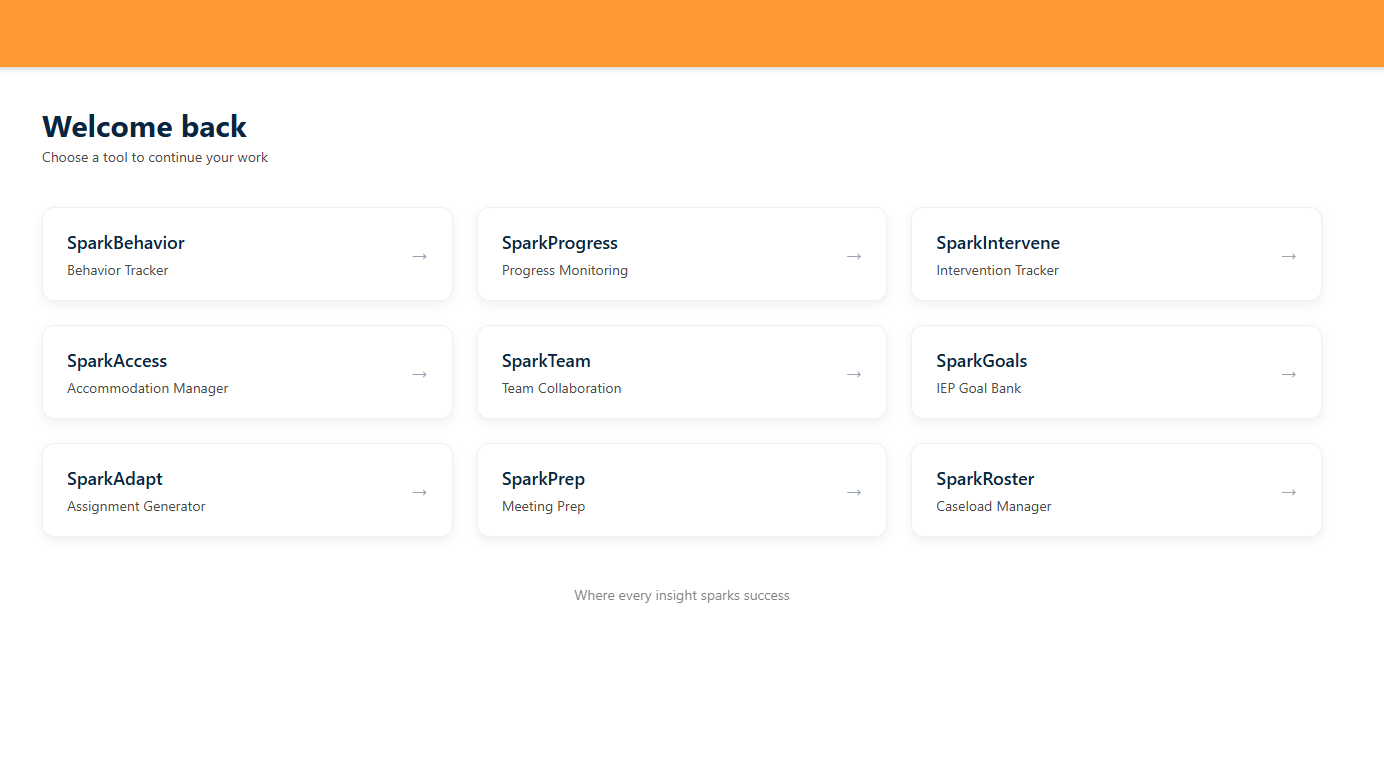This screenshot has width=1384, height=763.
Task: Open the SparkProgress Progress Monitoring tool
Action: pyautogui.click(x=681, y=254)
